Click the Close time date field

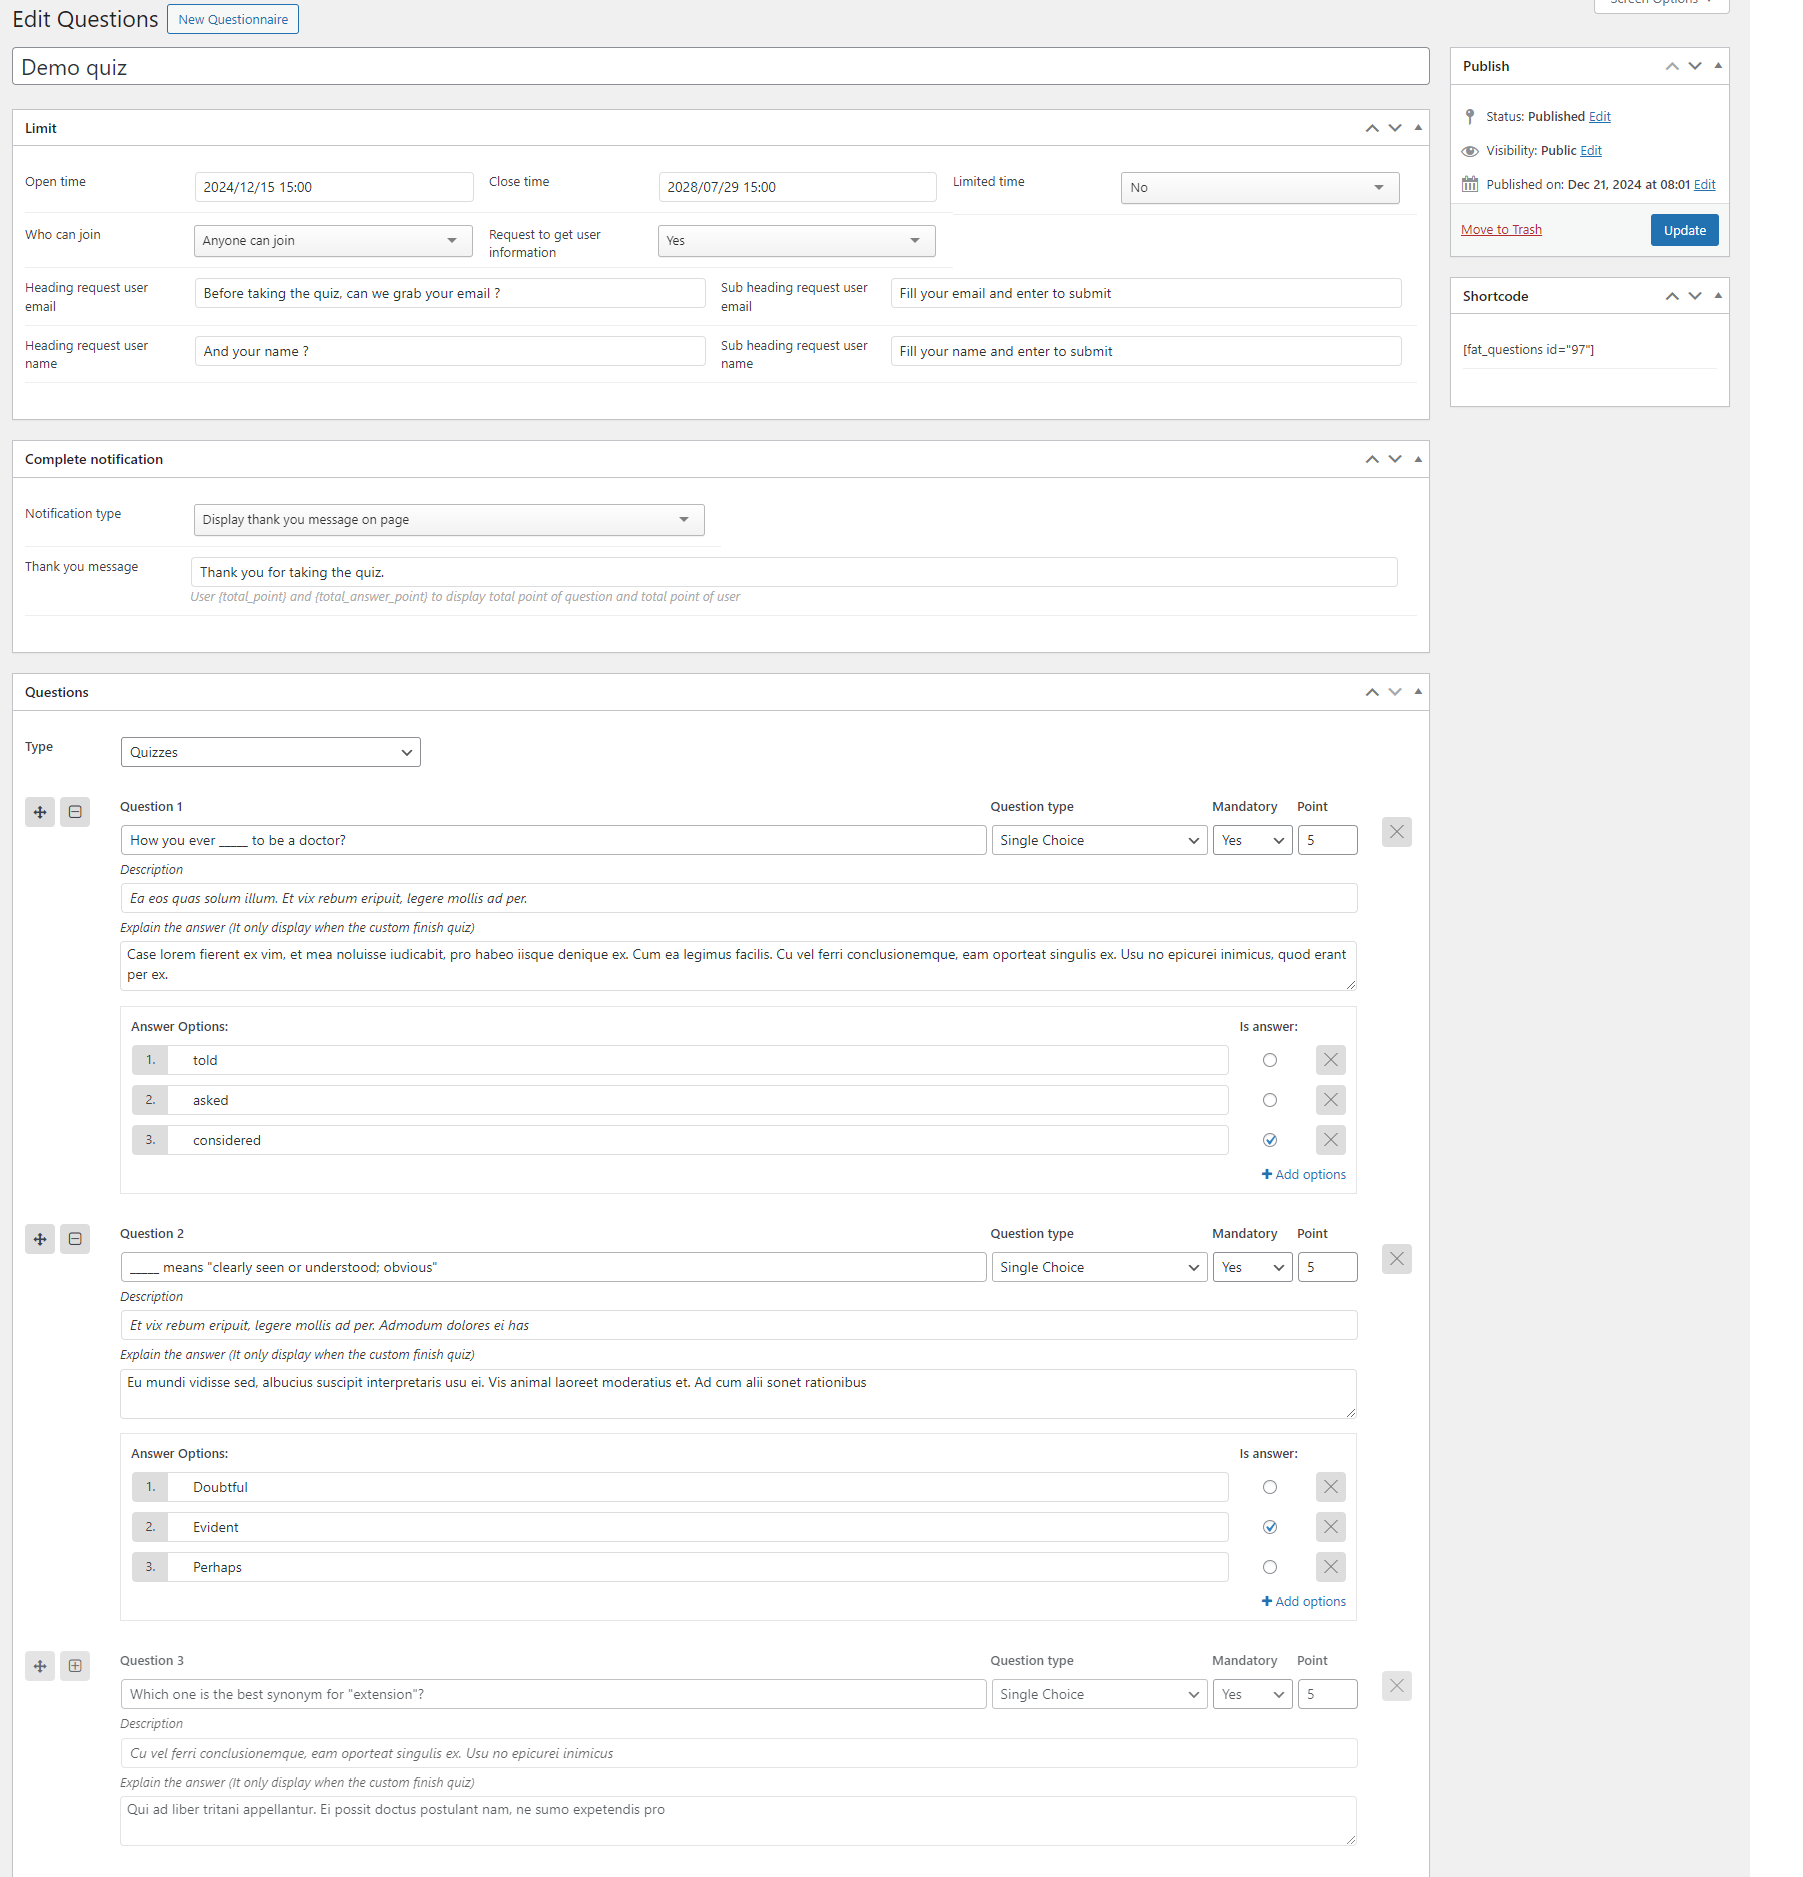pos(797,186)
